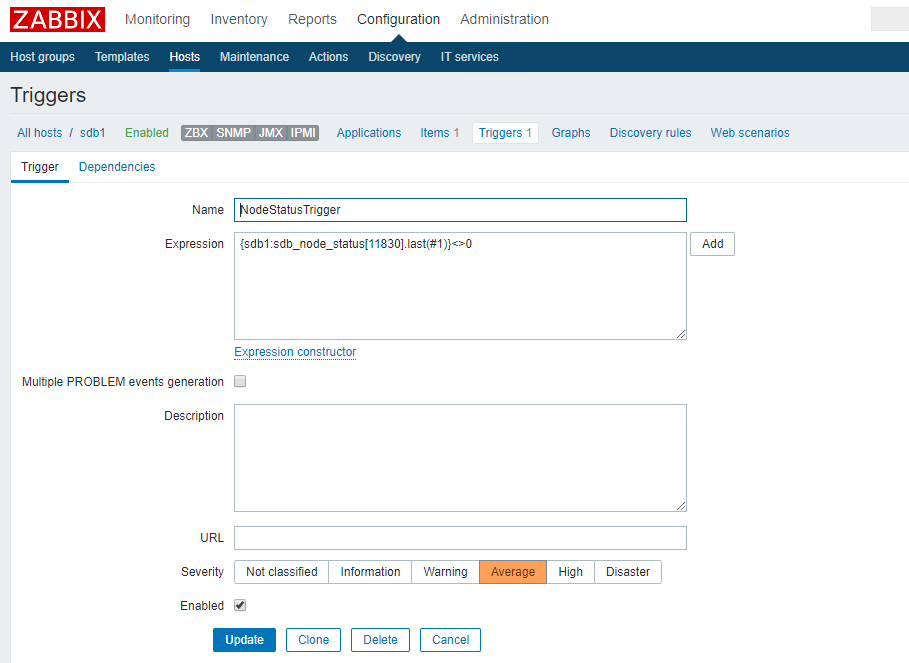Toggle Multiple PROBLEM events generation checkbox
Image resolution: width=909 pixels, height=663 pixels.
(x=240, y=381)
